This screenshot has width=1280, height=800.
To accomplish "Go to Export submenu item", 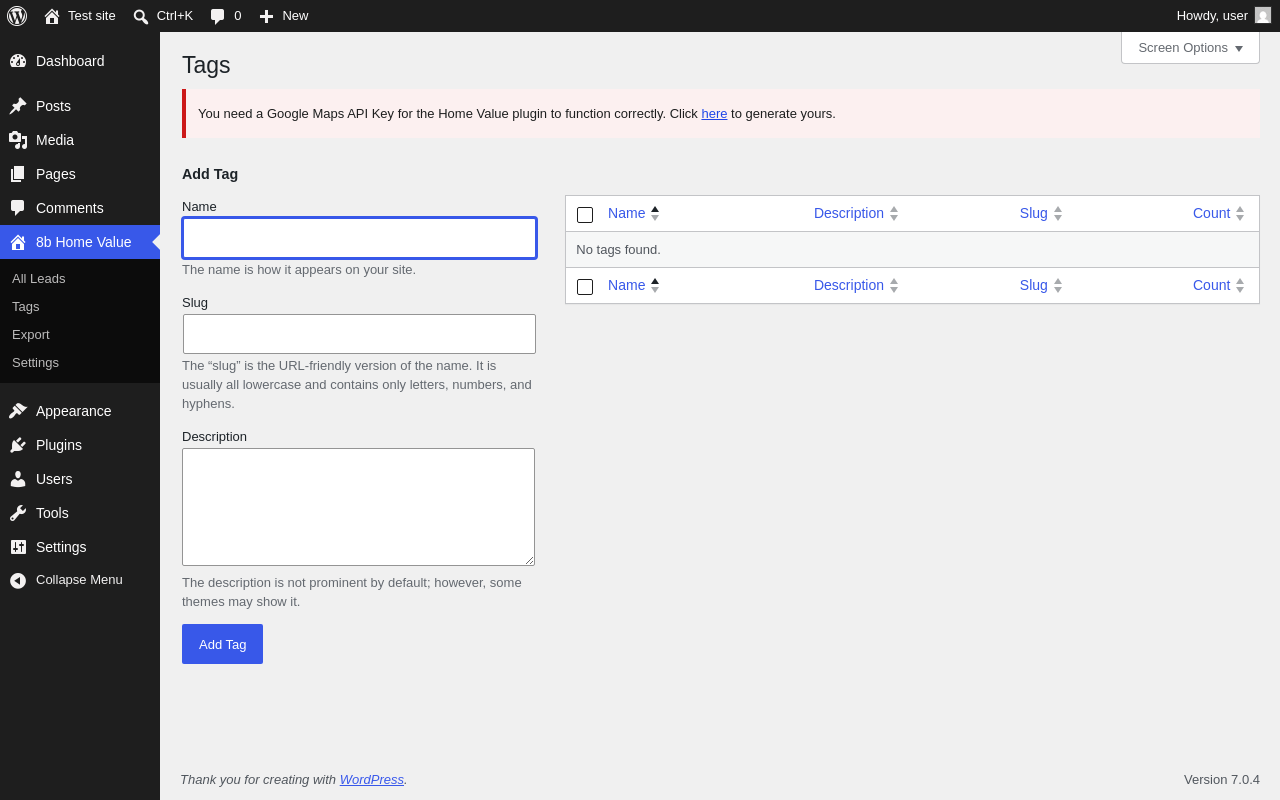I will click(31, 335).
